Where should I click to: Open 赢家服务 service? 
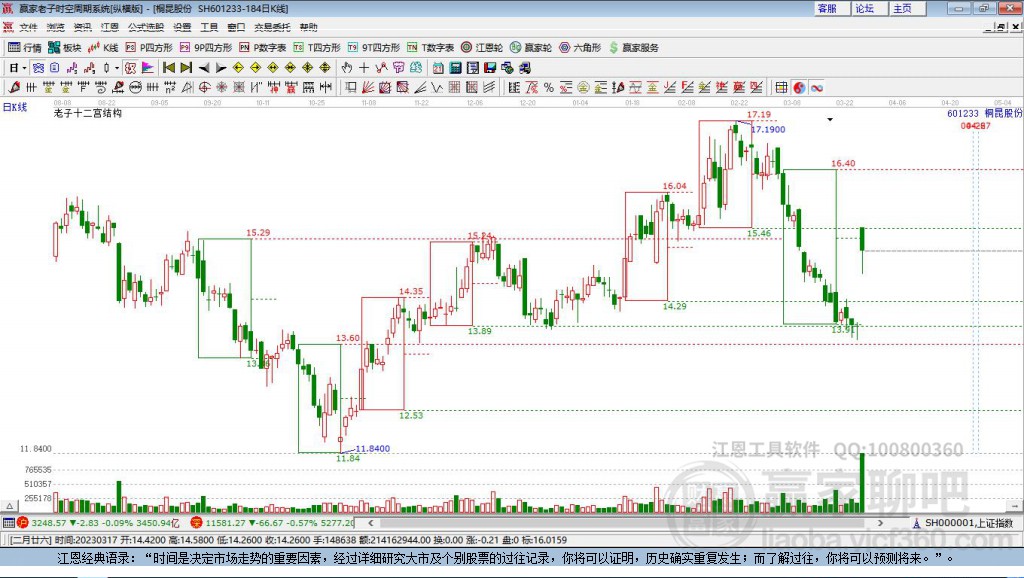(634, 48)
